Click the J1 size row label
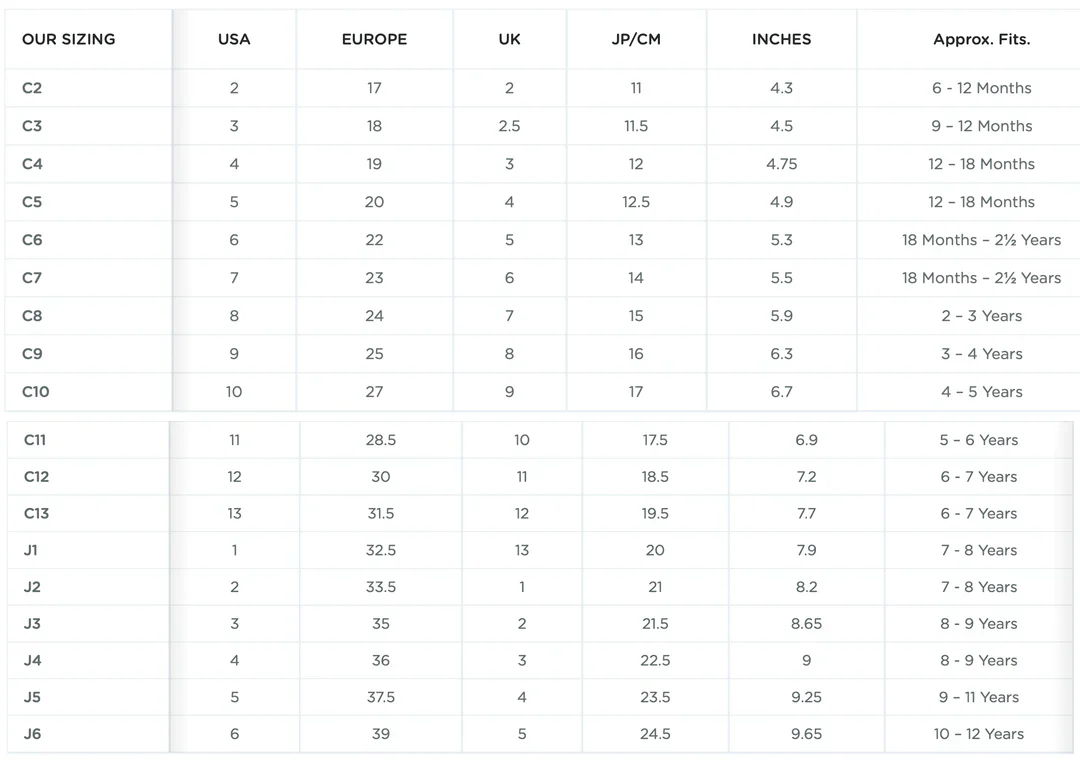Viewport: 1080px width, 760px height. [31, 551]
